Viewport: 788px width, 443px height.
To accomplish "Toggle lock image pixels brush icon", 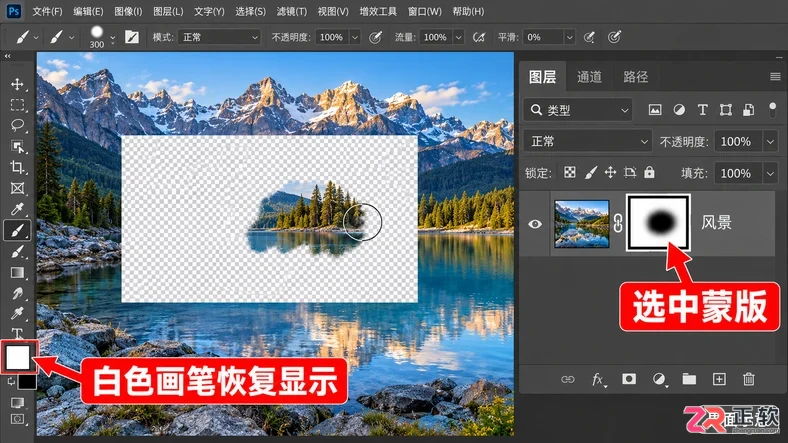I will [590, 173].
